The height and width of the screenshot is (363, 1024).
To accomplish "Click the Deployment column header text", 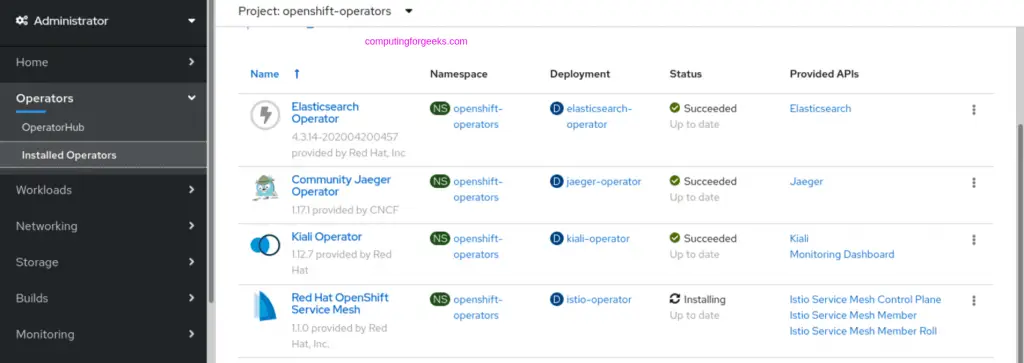I will point(580,74).
